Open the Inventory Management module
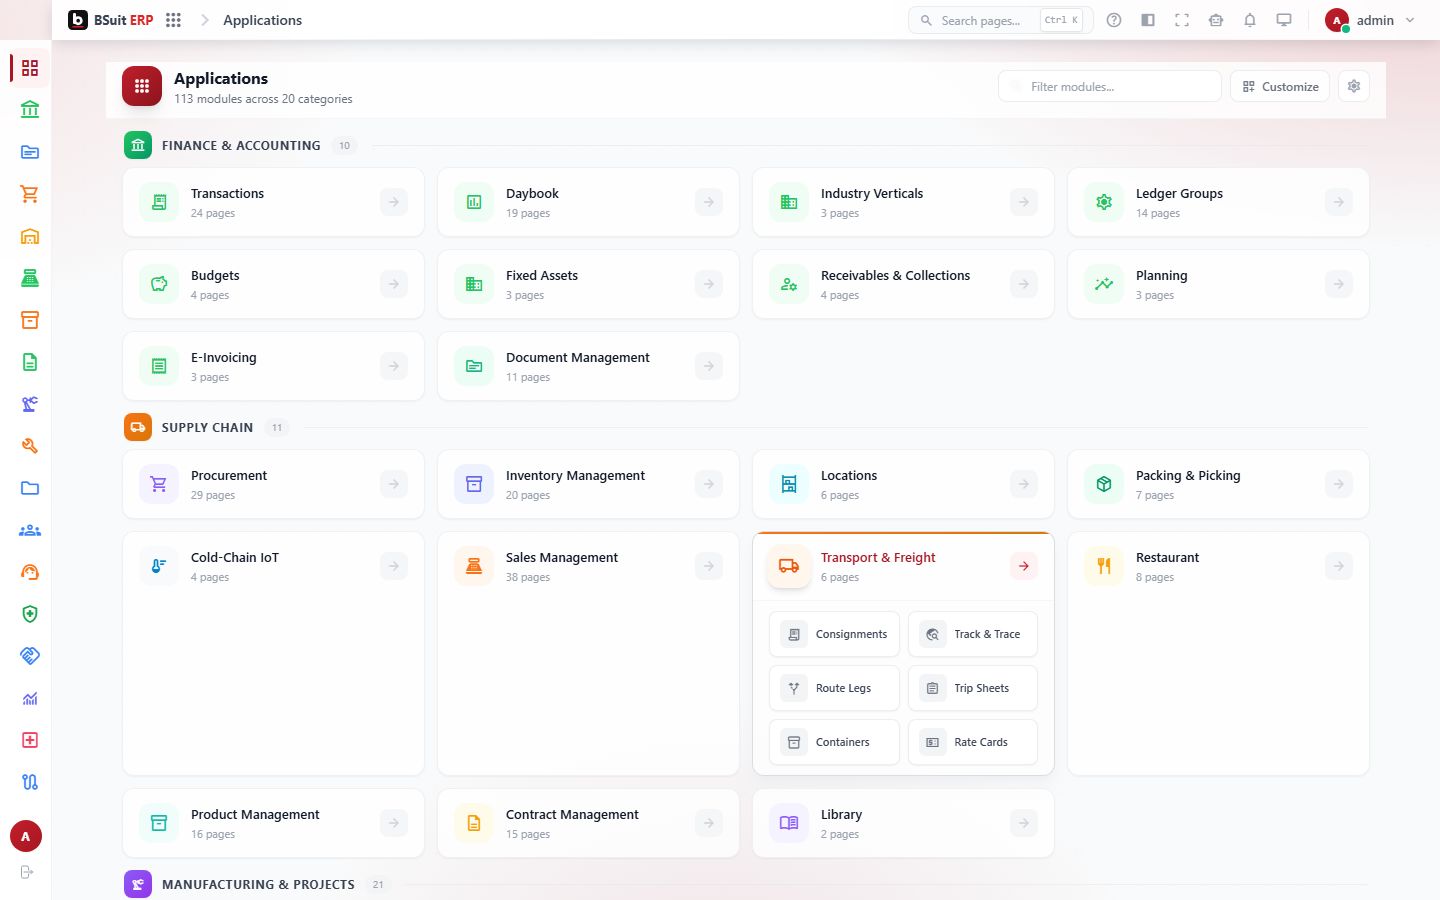The image size is (1440, 900). pos(588,484)
